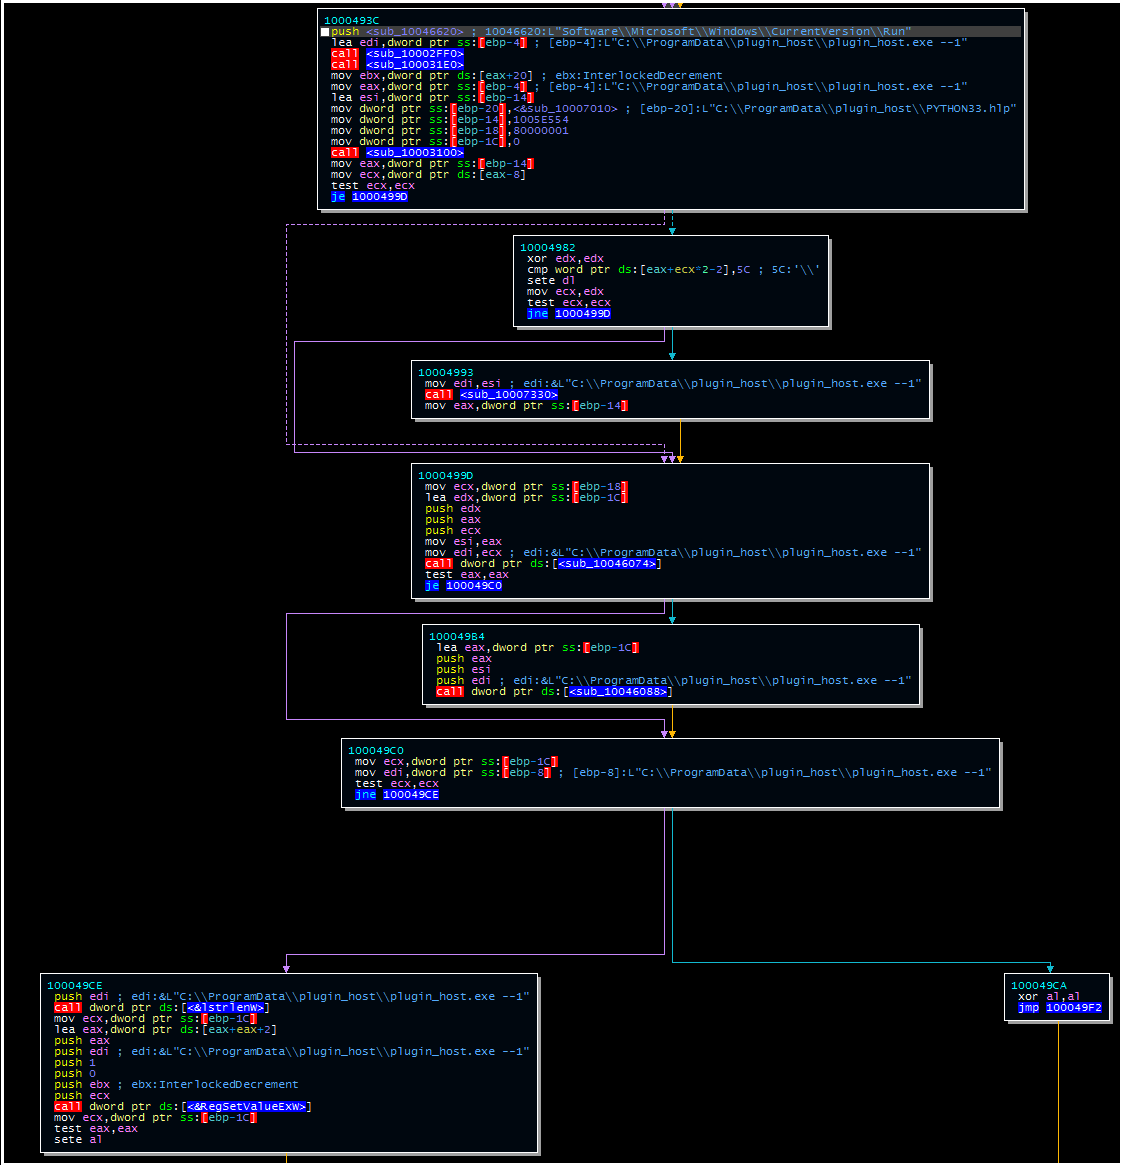Select the cmp word ptr ds:[eax+ecx*2-2],5C line

coord(673,270)
